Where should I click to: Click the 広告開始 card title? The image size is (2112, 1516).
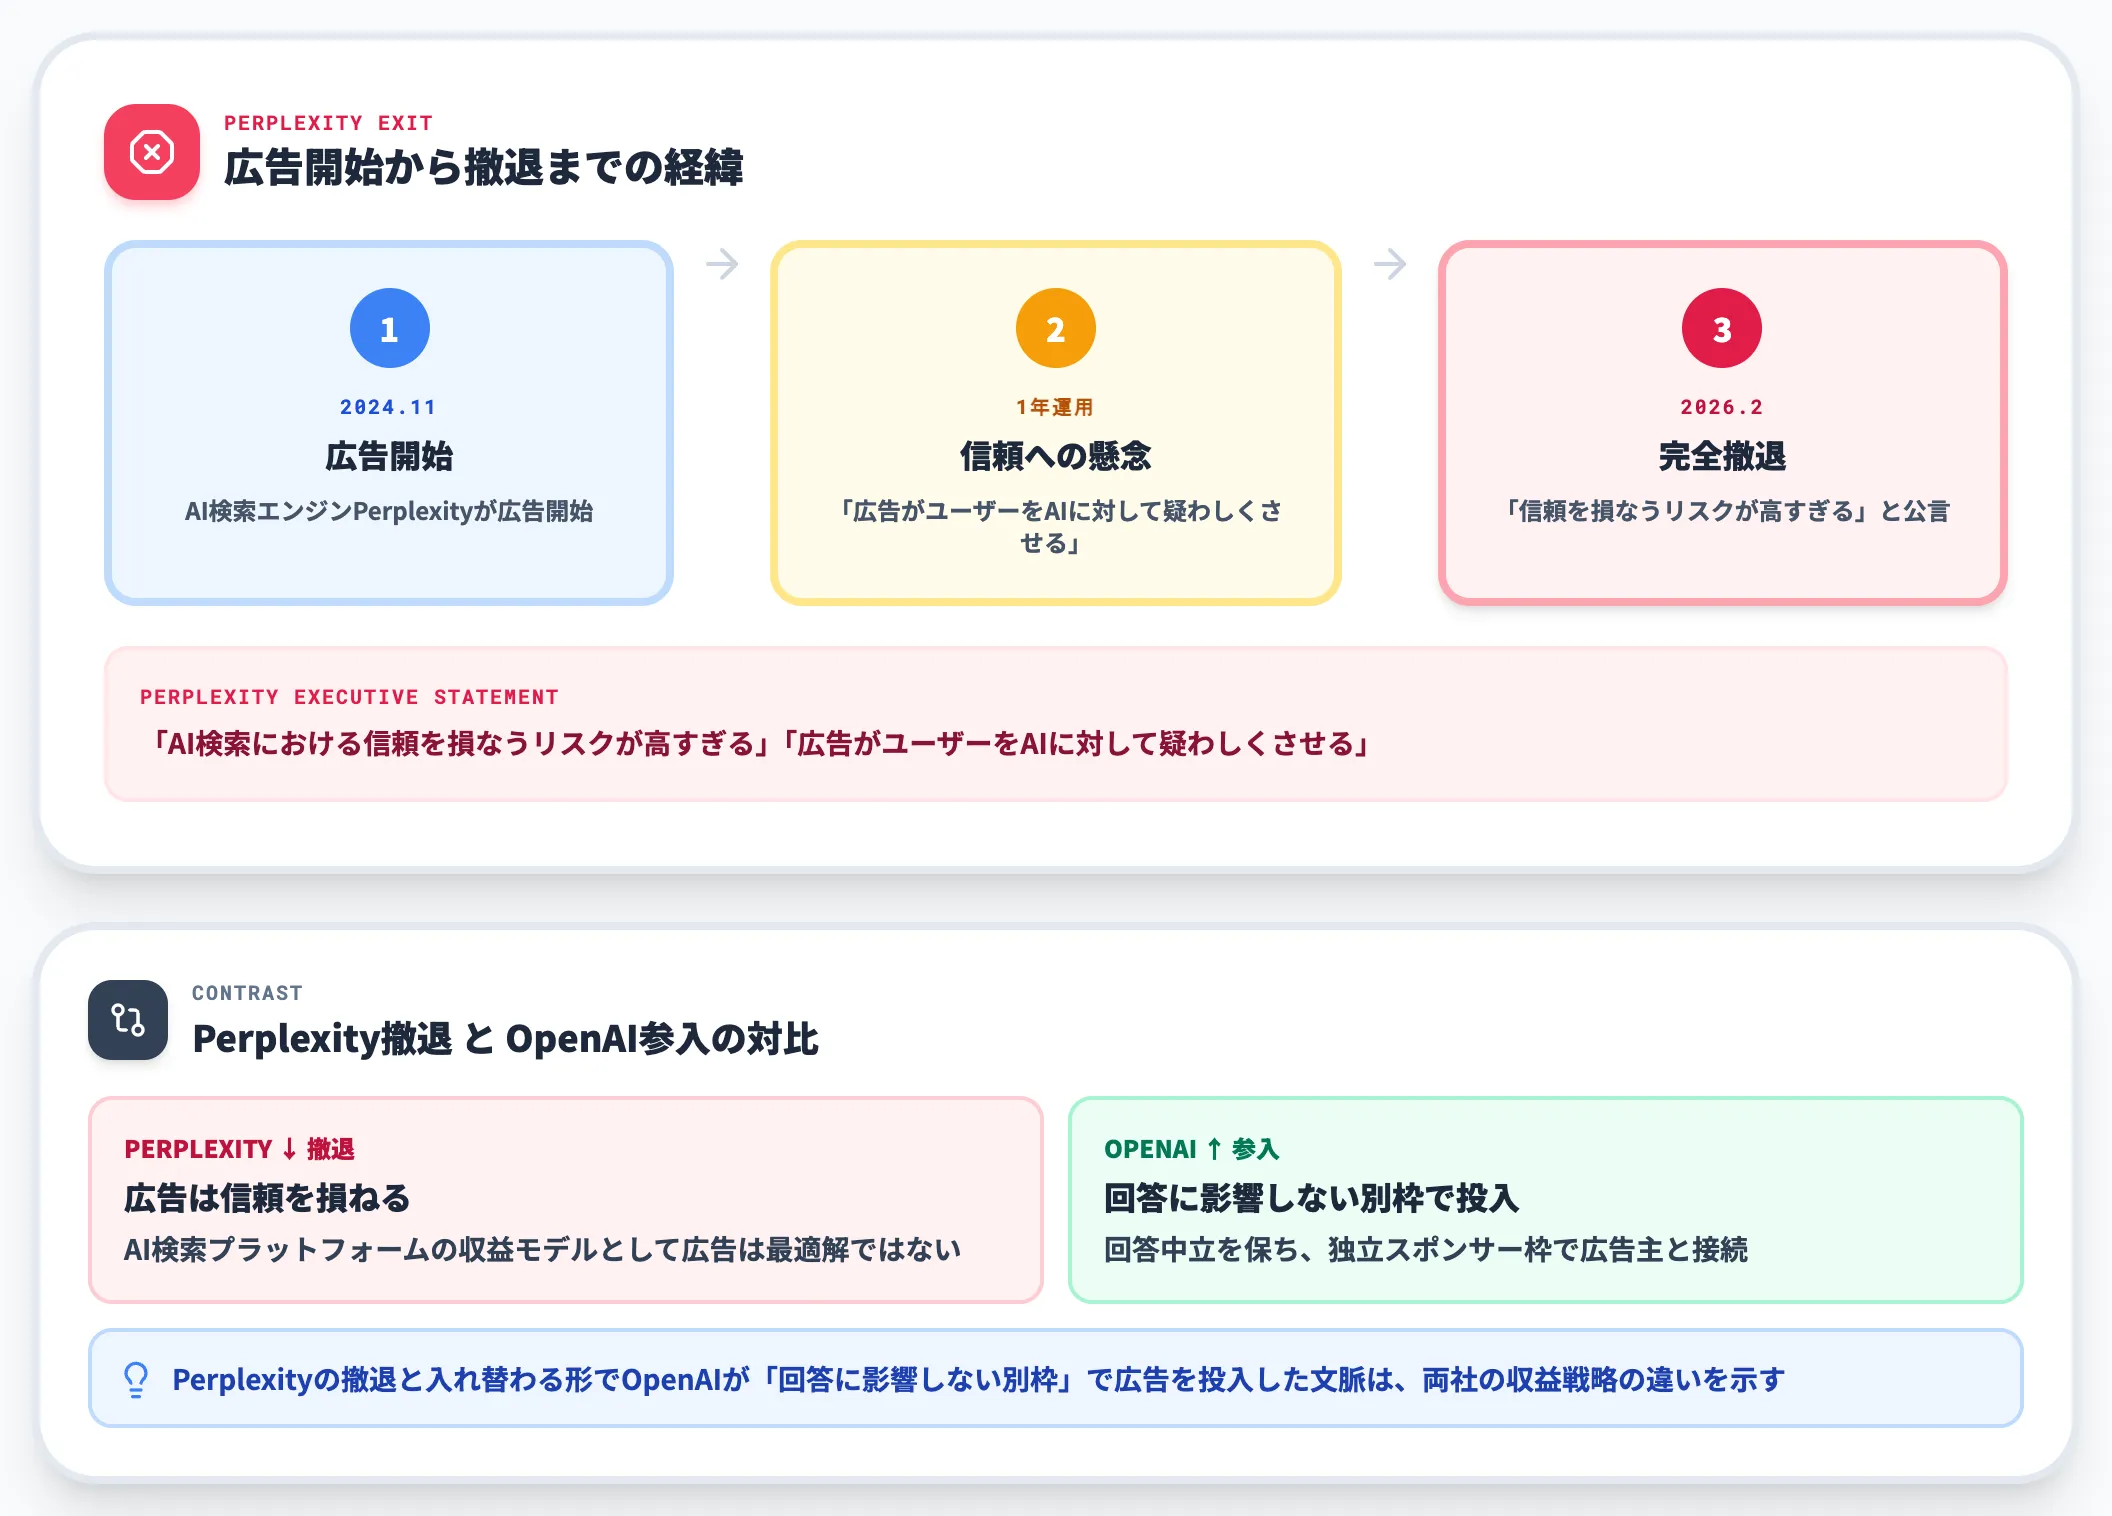(389, 456)
